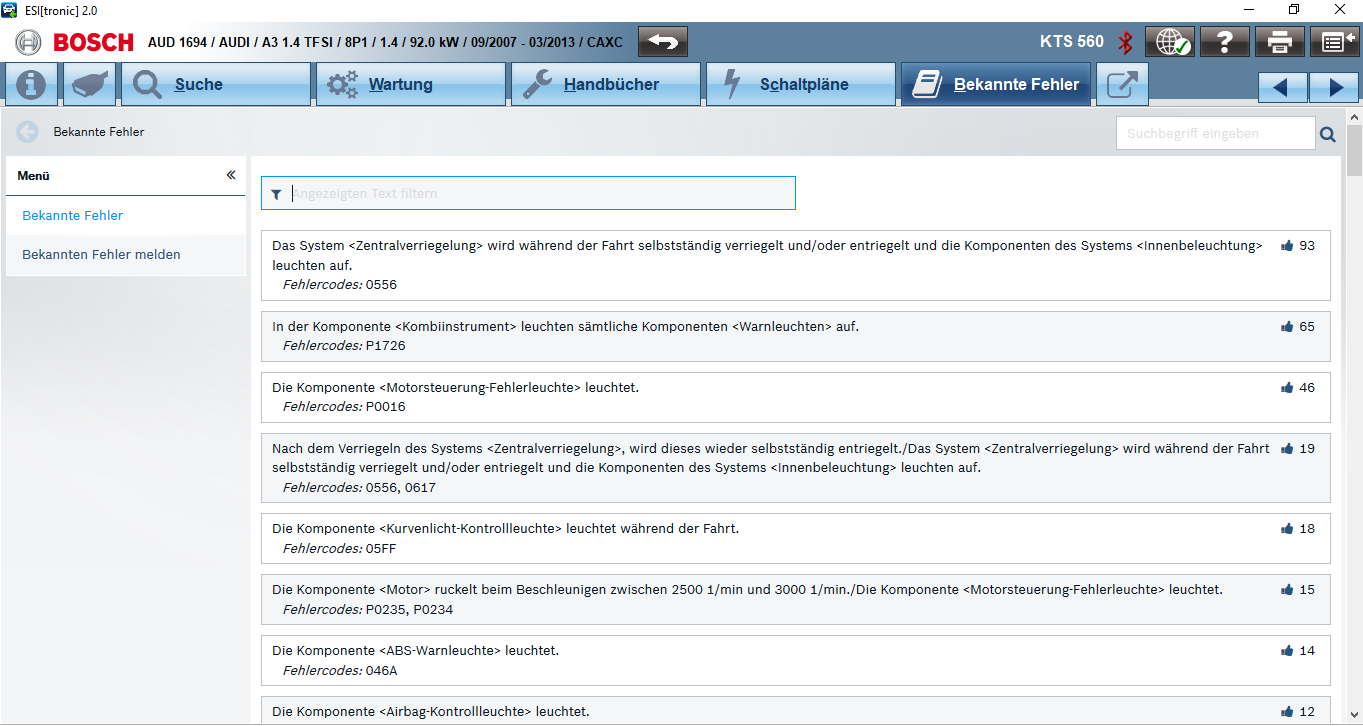Select Bekannten Fehler melden in menu
1363x726 pixels.
101,254
